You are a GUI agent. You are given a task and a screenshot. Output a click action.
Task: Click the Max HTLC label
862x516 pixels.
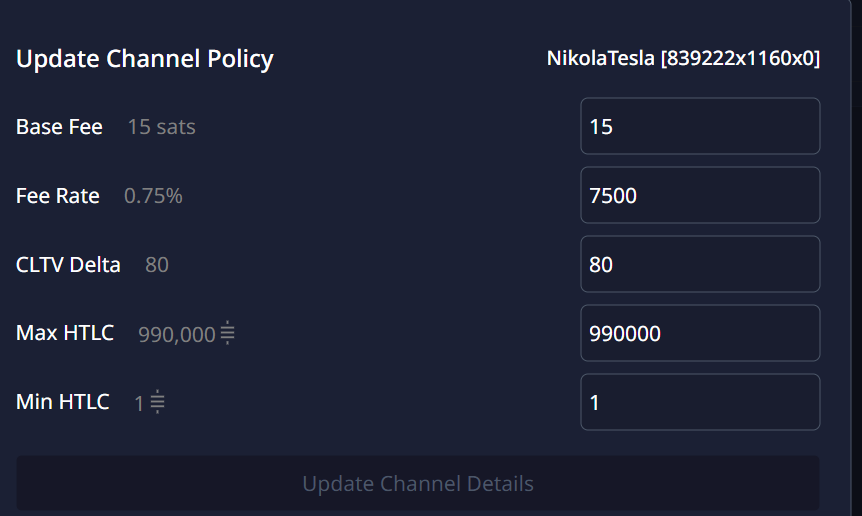pyautogui.click(x=65, y=333)
